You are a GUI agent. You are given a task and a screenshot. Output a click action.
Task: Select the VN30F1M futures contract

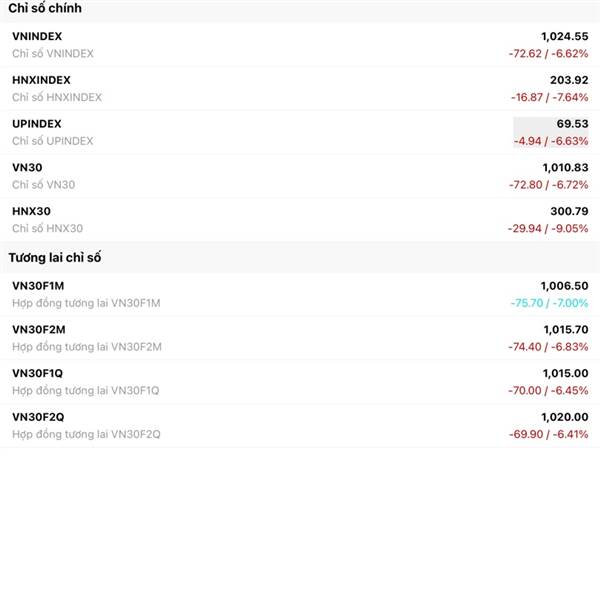click(300, 294)
